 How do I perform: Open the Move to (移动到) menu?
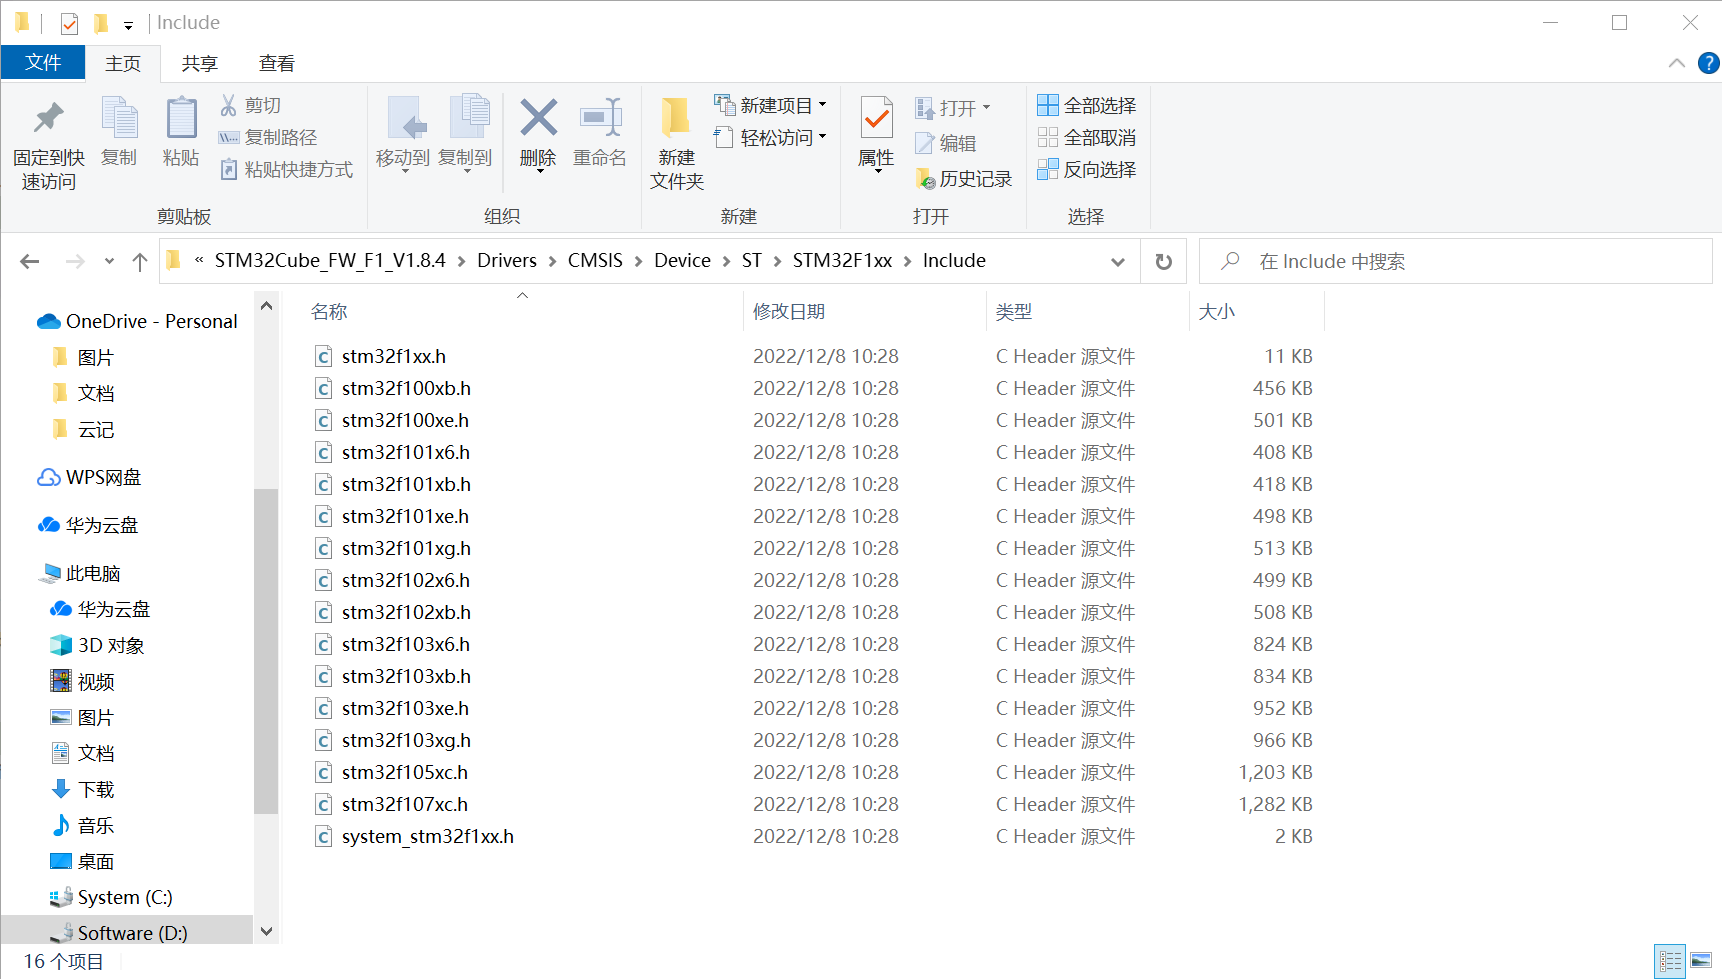(x=403, y=134)
